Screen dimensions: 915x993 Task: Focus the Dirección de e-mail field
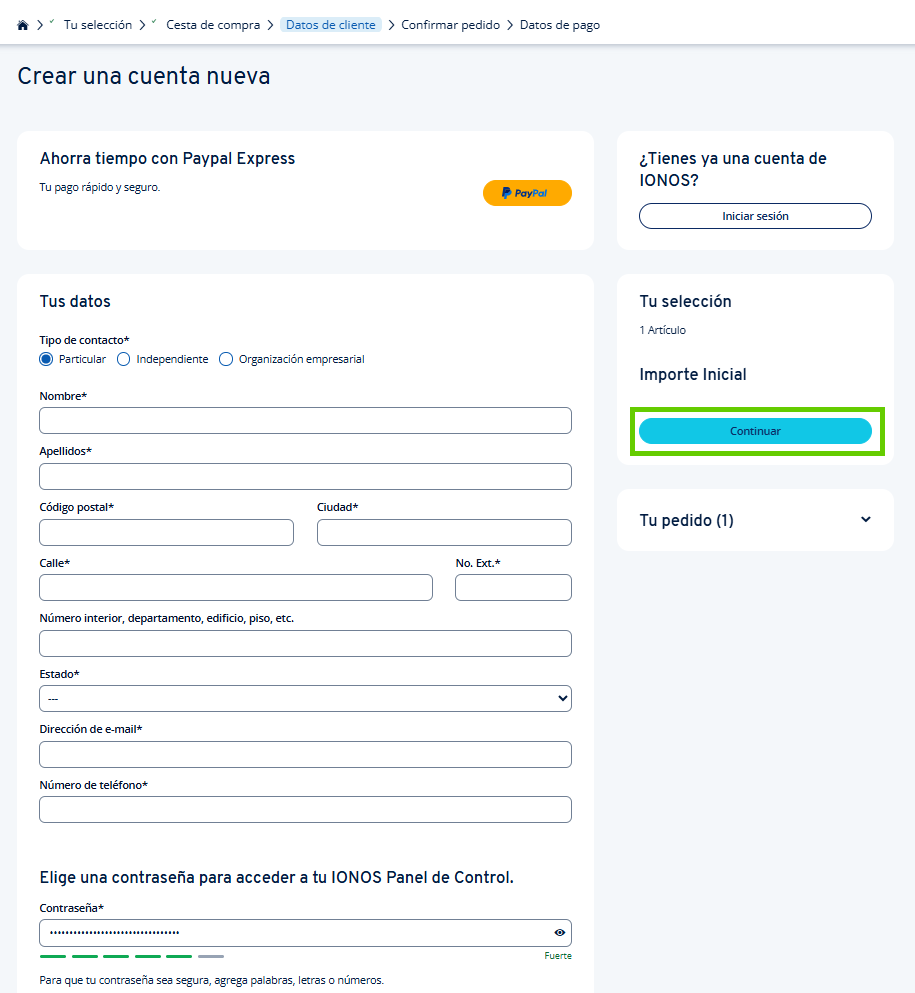click(x=305, y=754)
